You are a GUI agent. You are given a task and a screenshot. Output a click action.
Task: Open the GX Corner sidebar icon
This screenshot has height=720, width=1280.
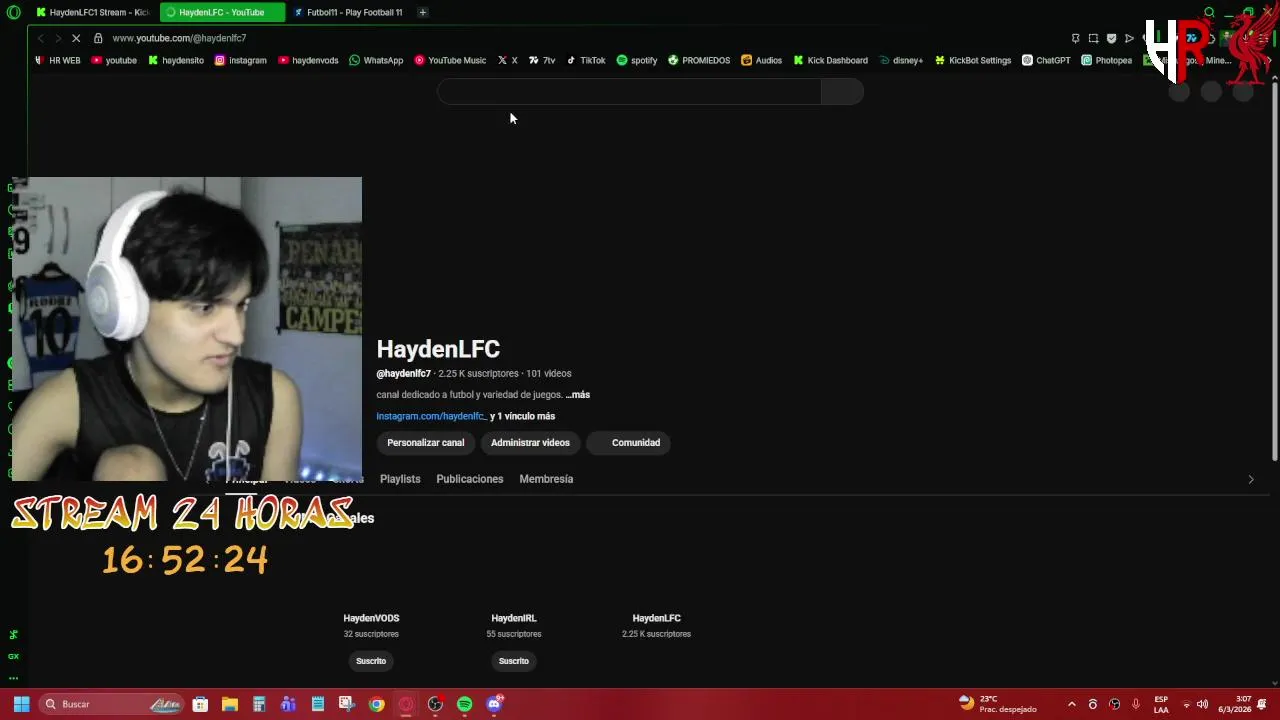(x=13, y=656)
